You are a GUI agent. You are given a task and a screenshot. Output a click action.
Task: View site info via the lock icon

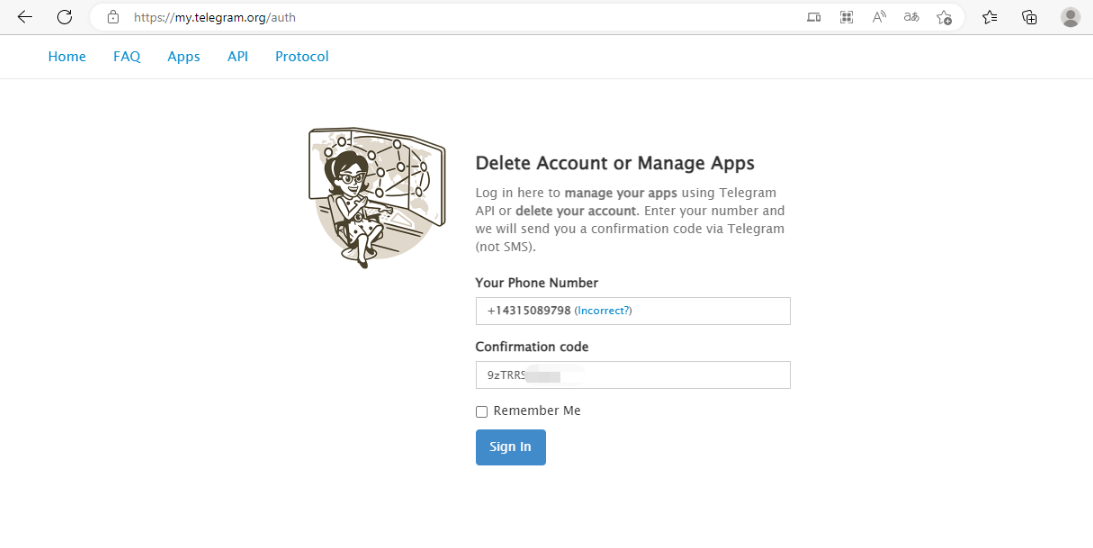point(113,17)
